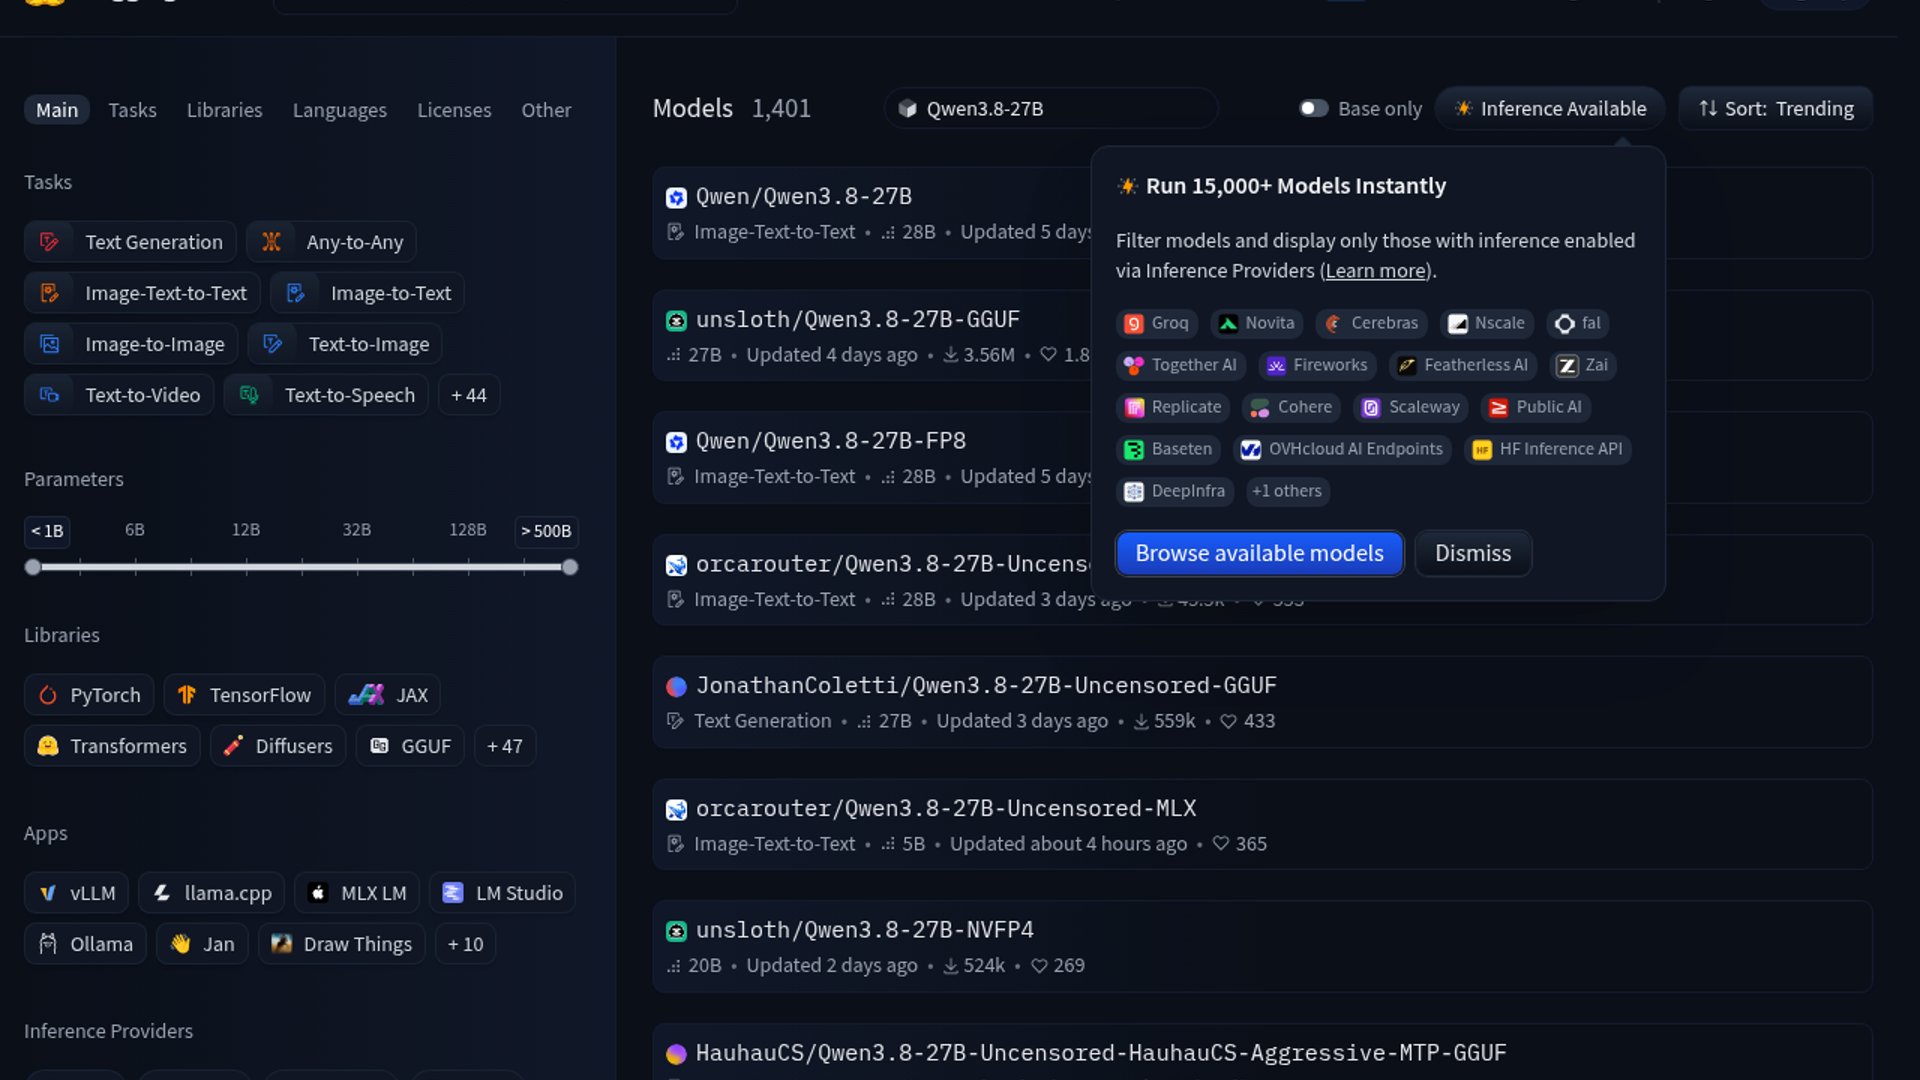Click the parameter slider's 32B tick label
The image size is (1920, 1080).
point(357,530)
